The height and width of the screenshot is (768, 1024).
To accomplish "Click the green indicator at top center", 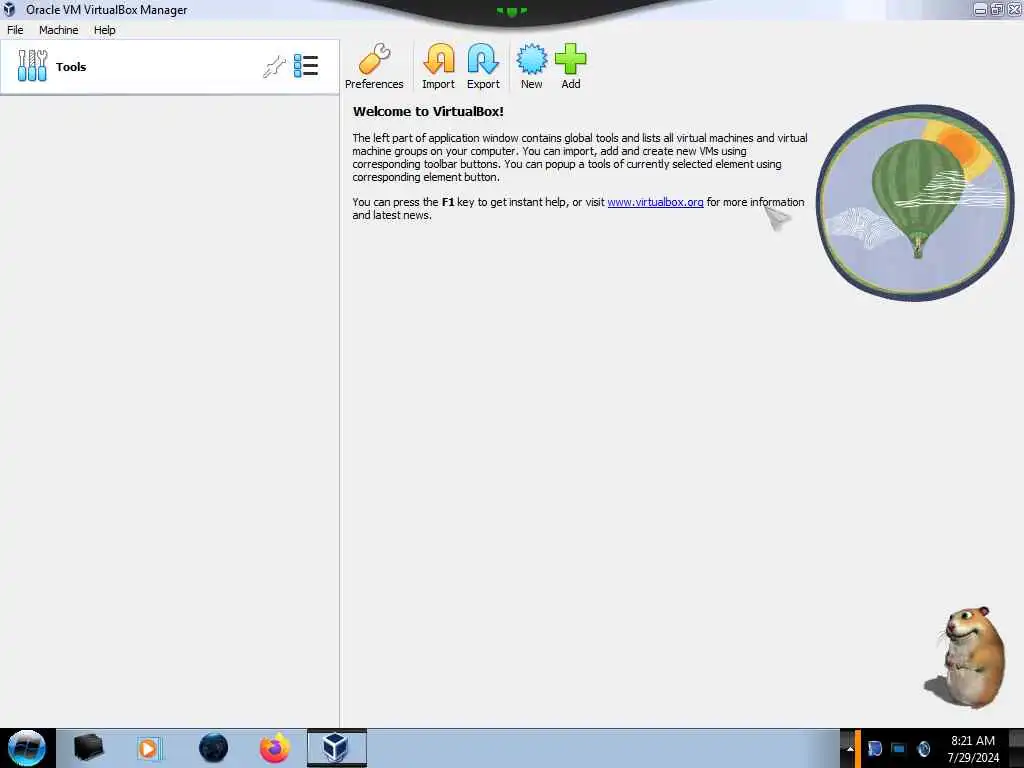I will tap(511, 11).
